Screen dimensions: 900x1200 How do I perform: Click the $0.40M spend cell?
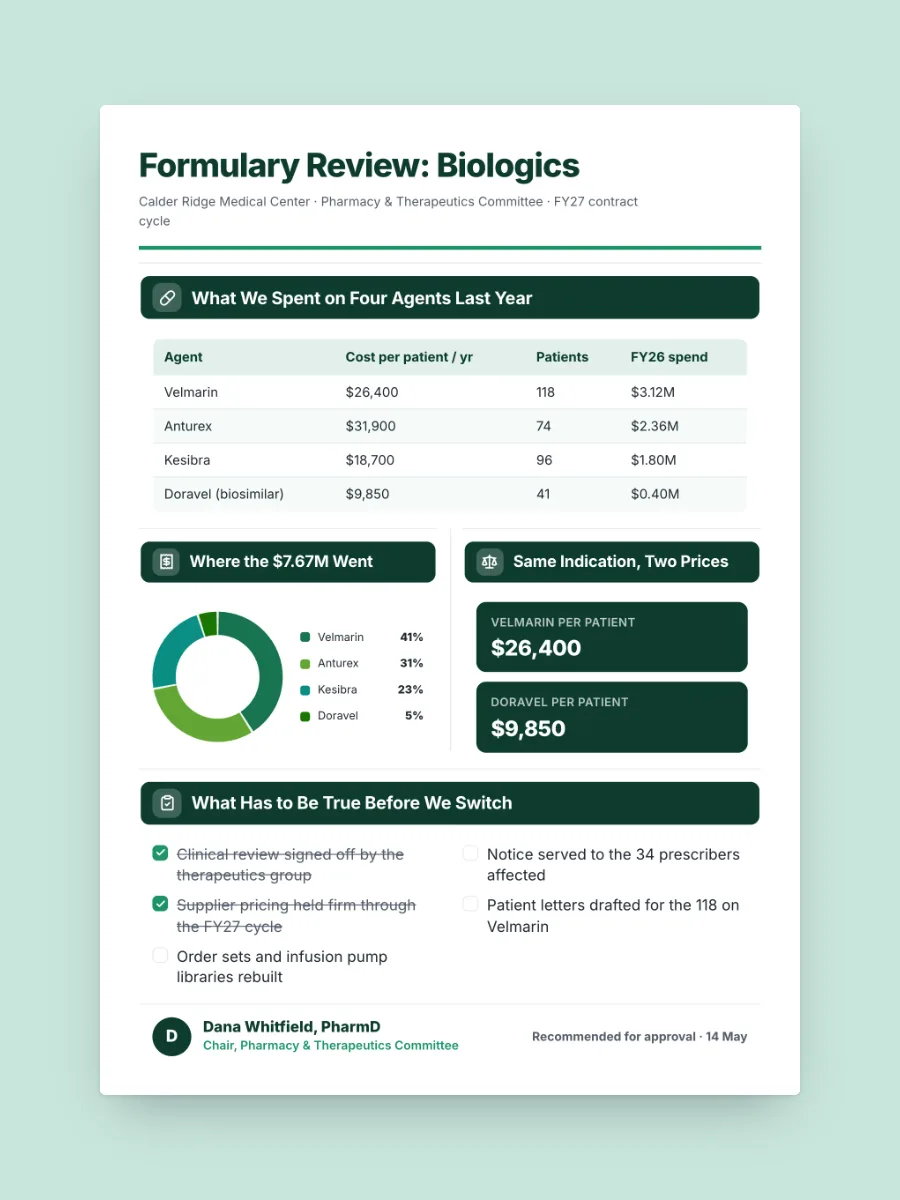[655, 494]
